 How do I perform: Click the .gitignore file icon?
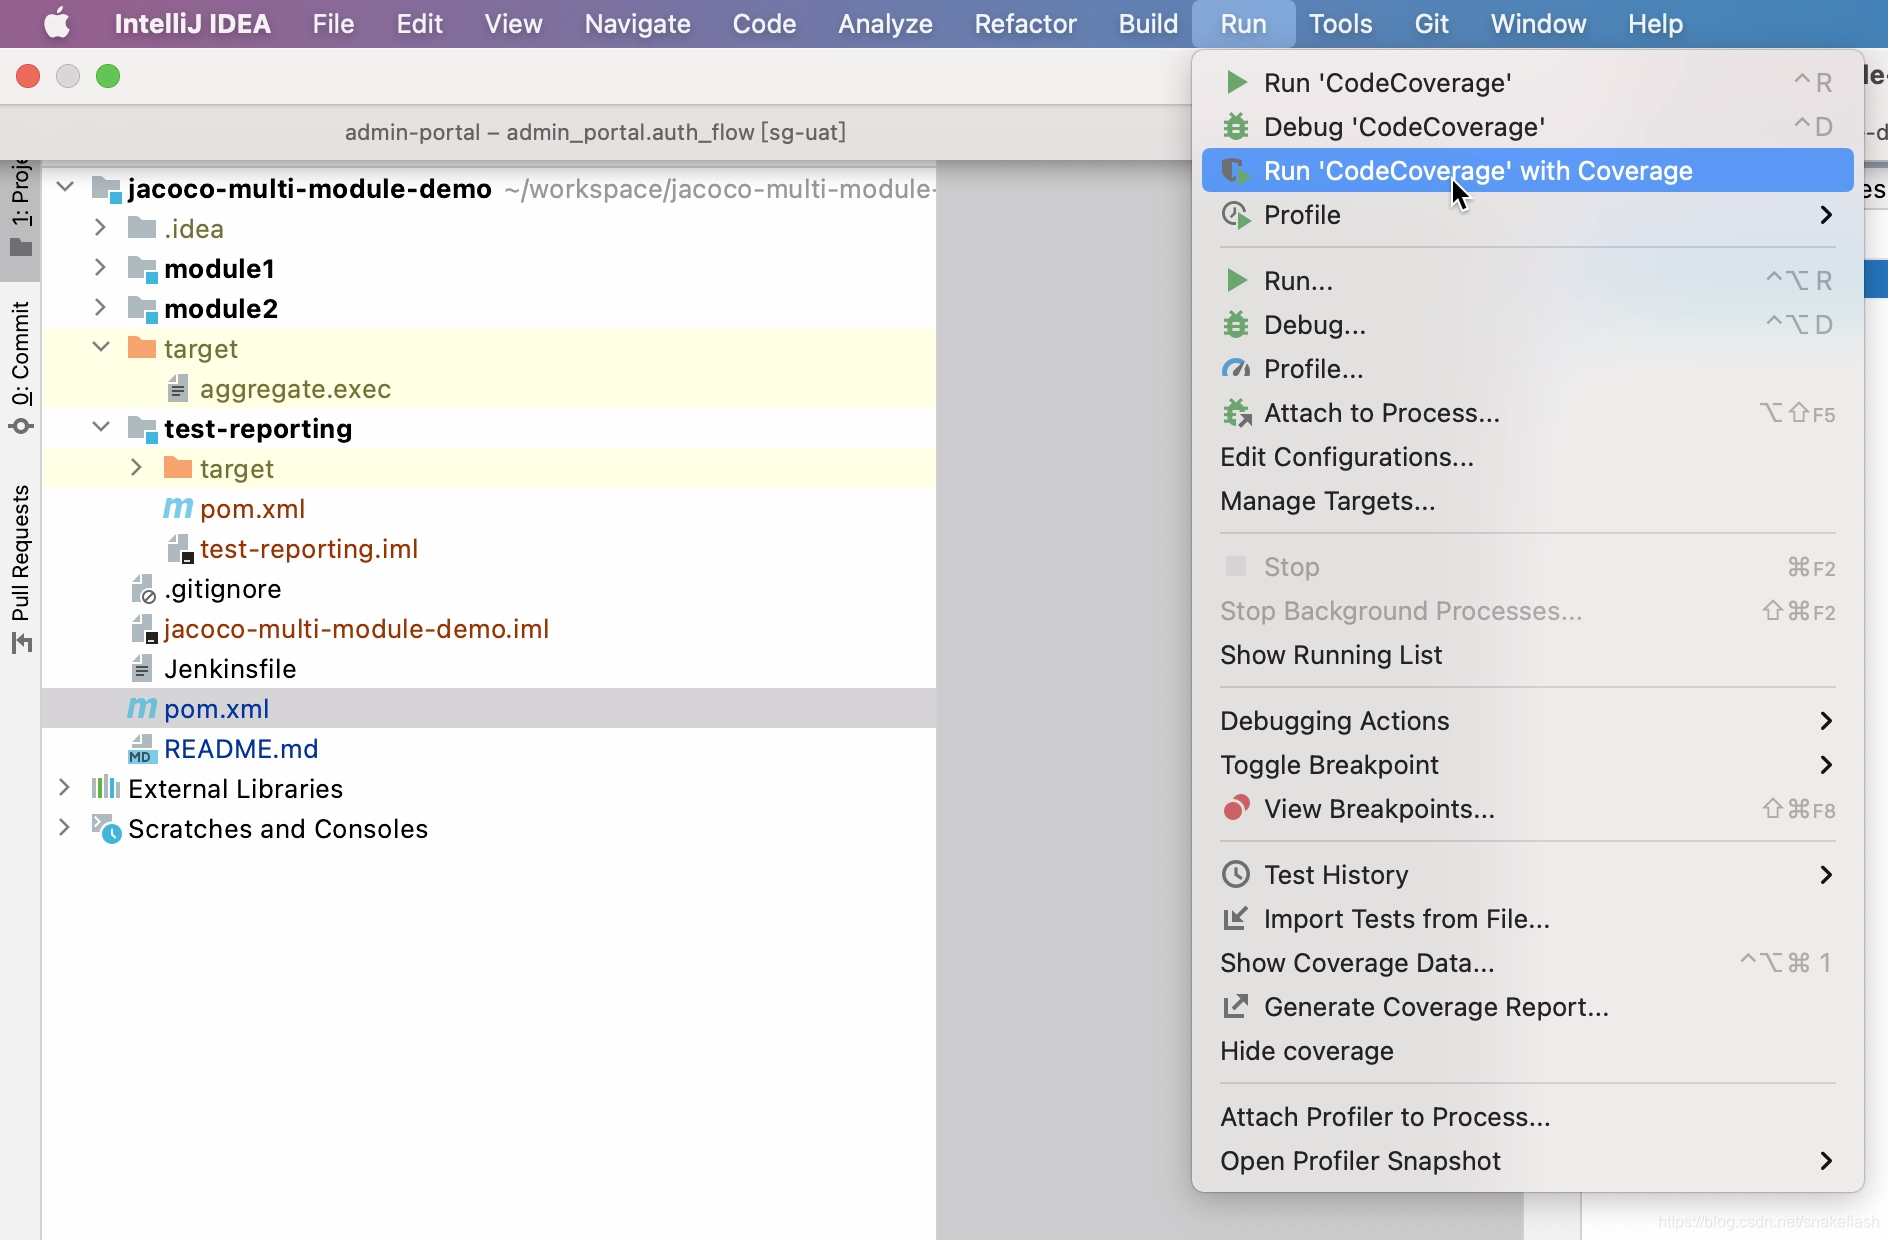(x=143, y=589)
